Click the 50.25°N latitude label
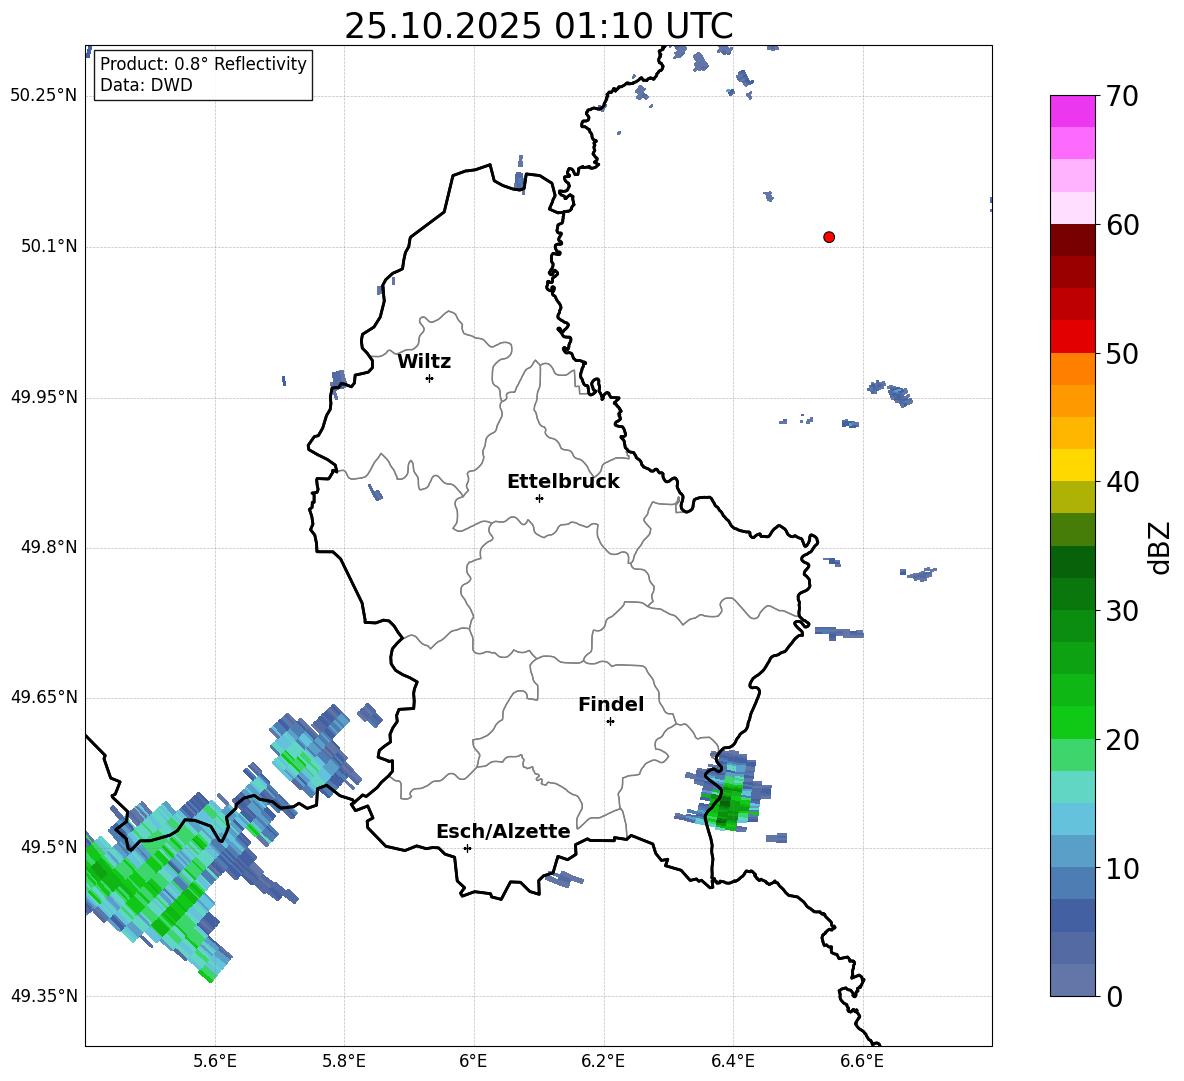This screenshot has width=1184, height=1081. (43, 96)
